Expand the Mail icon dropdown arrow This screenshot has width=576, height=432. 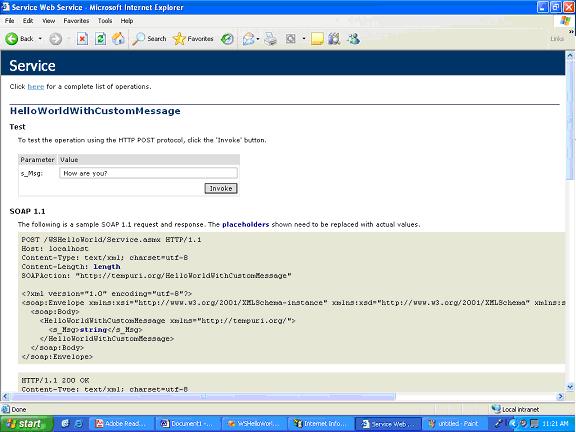pos(258,39)
